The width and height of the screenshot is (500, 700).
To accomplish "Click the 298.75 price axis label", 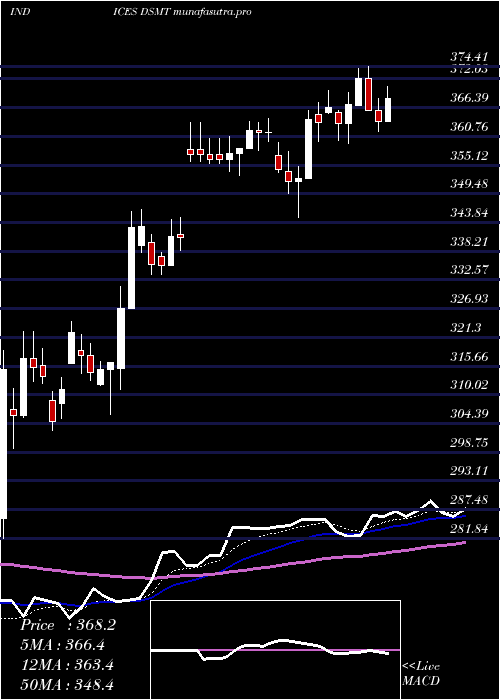I will [x=468, y=442].
